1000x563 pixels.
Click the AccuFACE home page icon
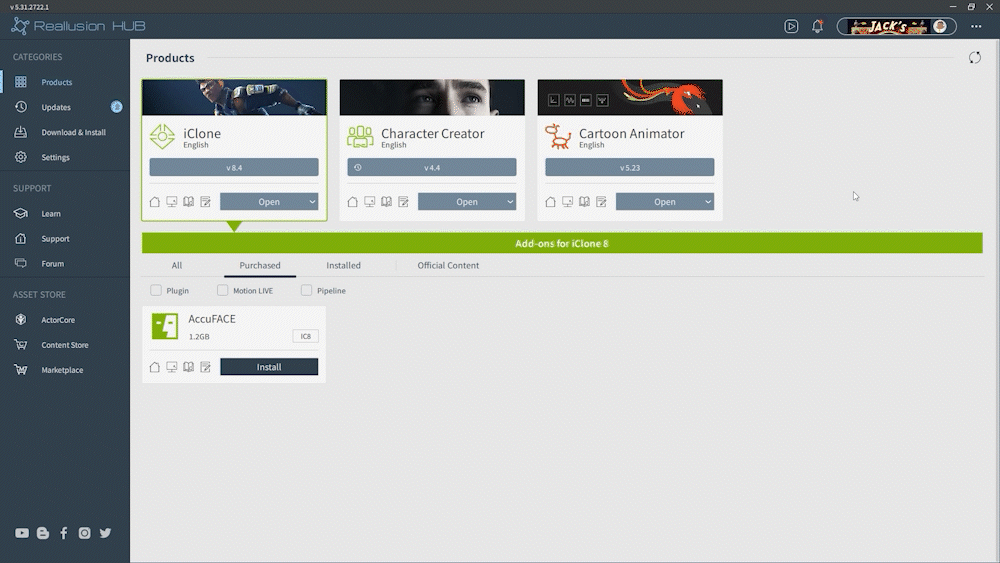click(x=155, y=367)
